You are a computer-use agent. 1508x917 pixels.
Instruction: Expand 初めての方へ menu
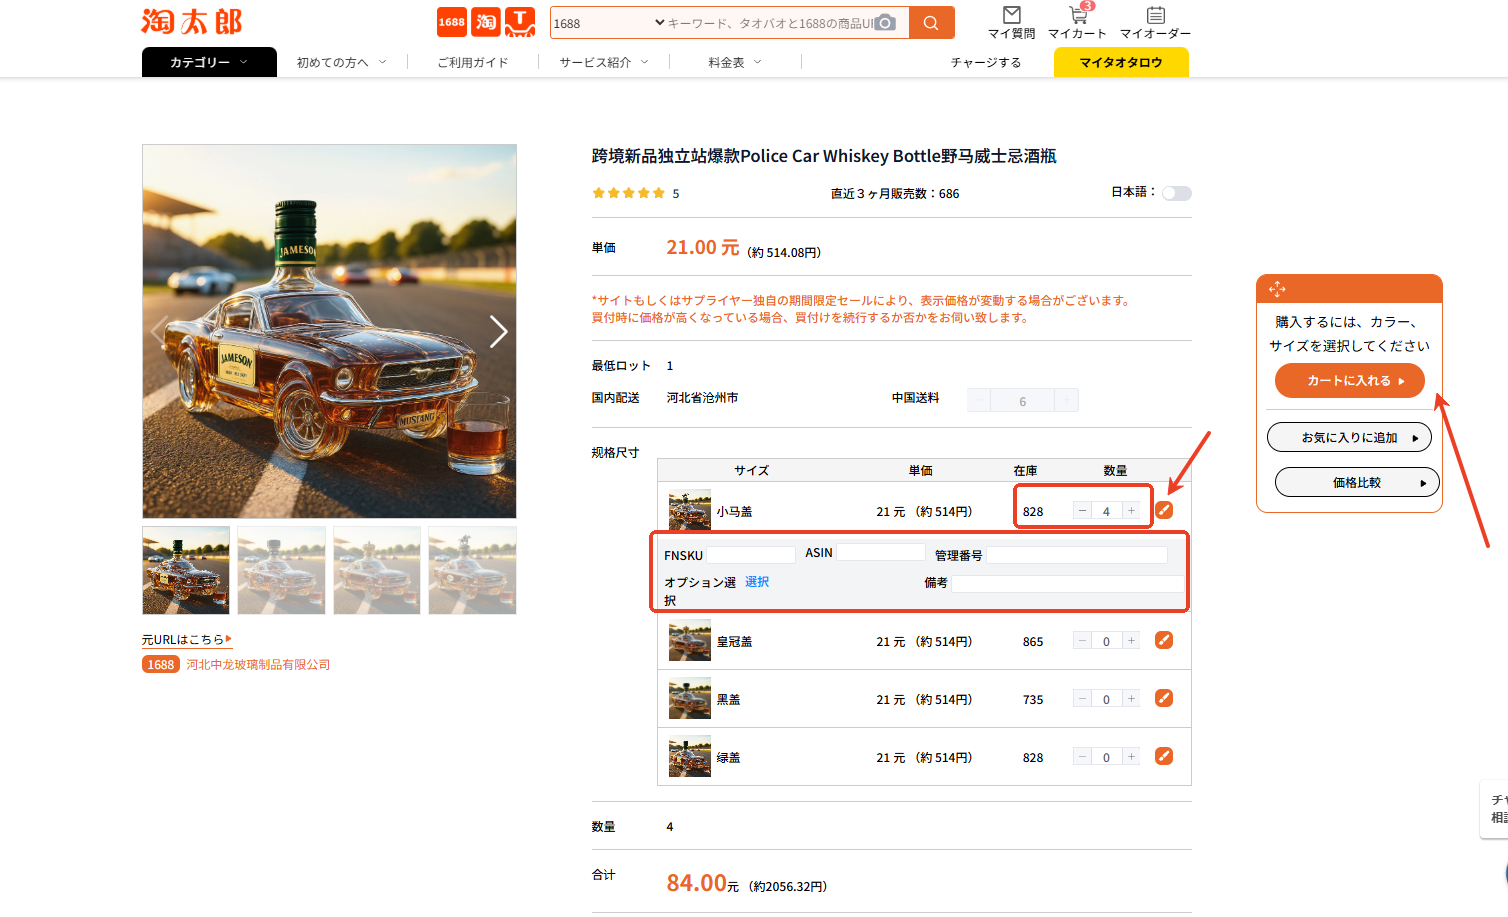(x=341, y=62)
